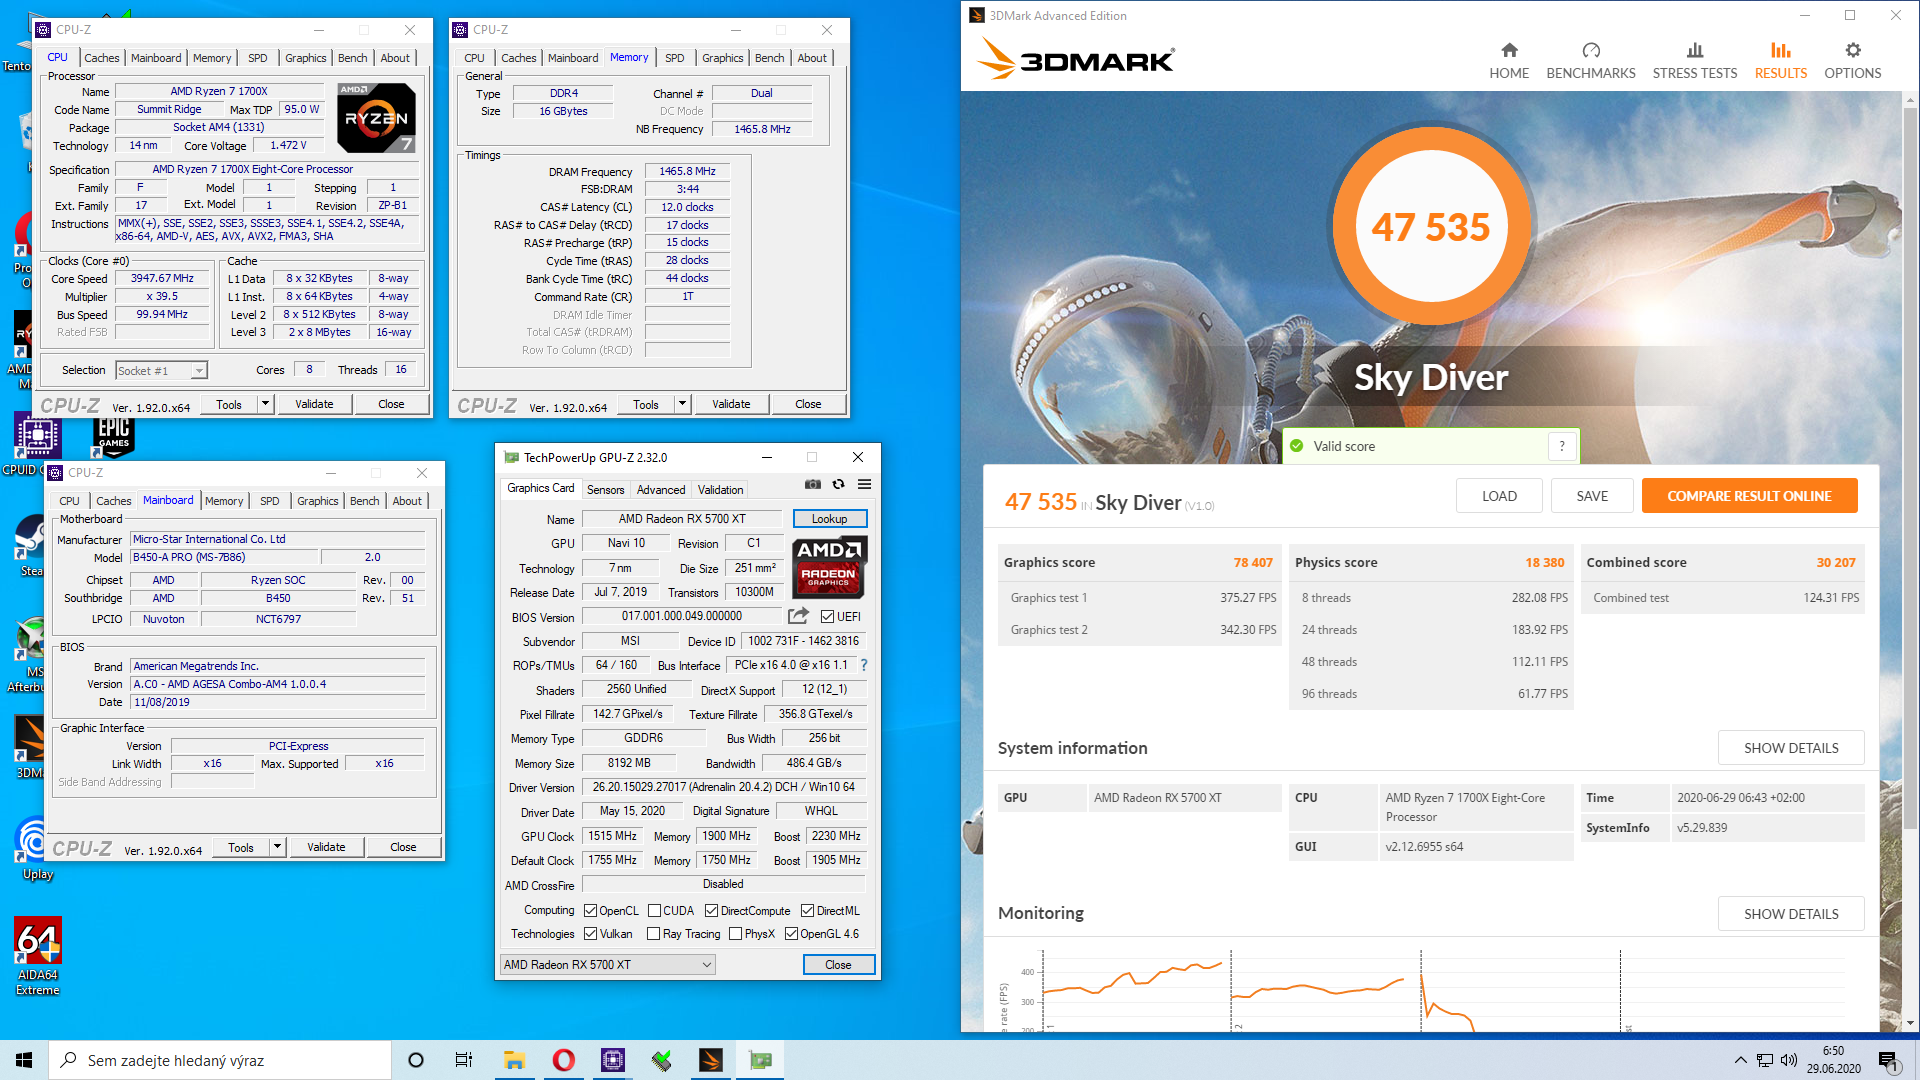Expand Monitoring with Show Details
The width and height of the screenshot is (1920, 1080).
click(1791, 914)
